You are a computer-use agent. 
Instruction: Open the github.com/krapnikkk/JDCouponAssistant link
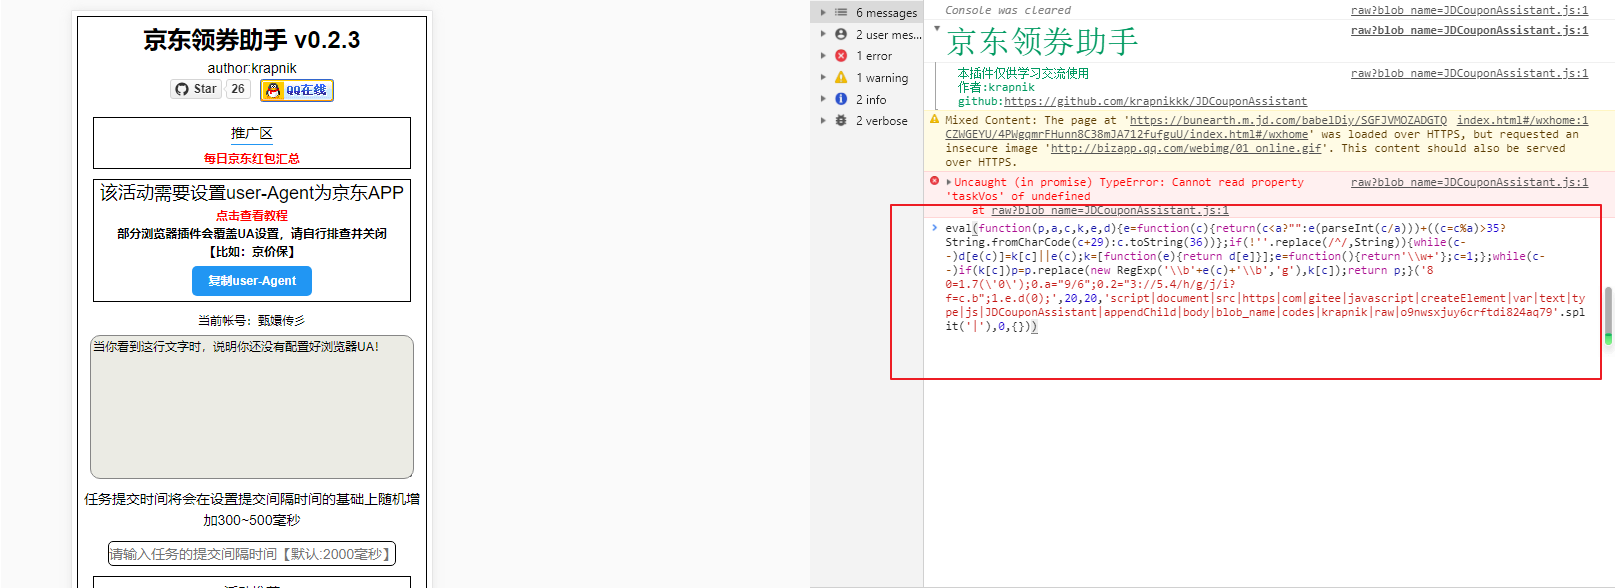(1155, 101)
